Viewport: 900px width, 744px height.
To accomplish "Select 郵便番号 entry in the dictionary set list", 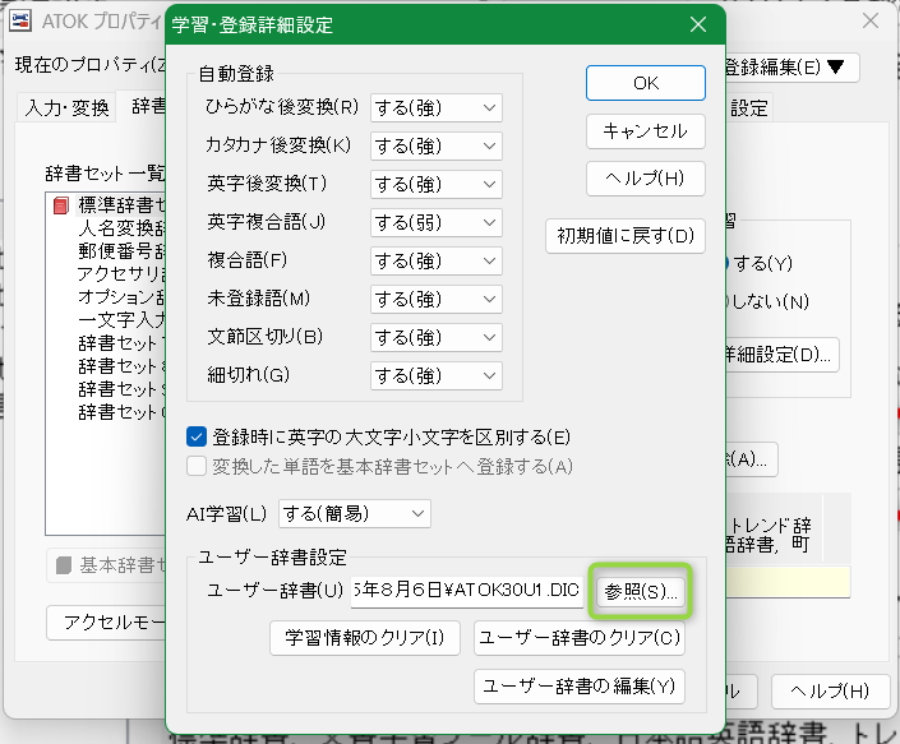I will (122, 251).
